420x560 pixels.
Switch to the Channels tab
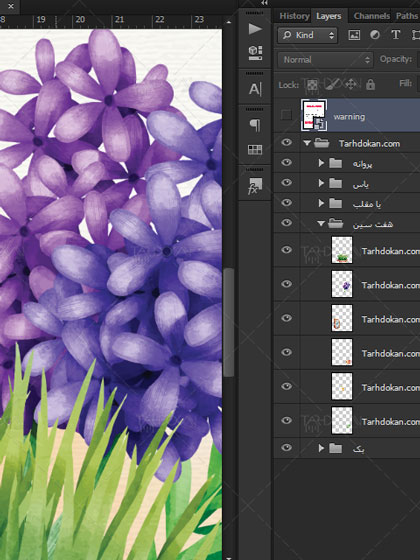[x=371, y=16]
